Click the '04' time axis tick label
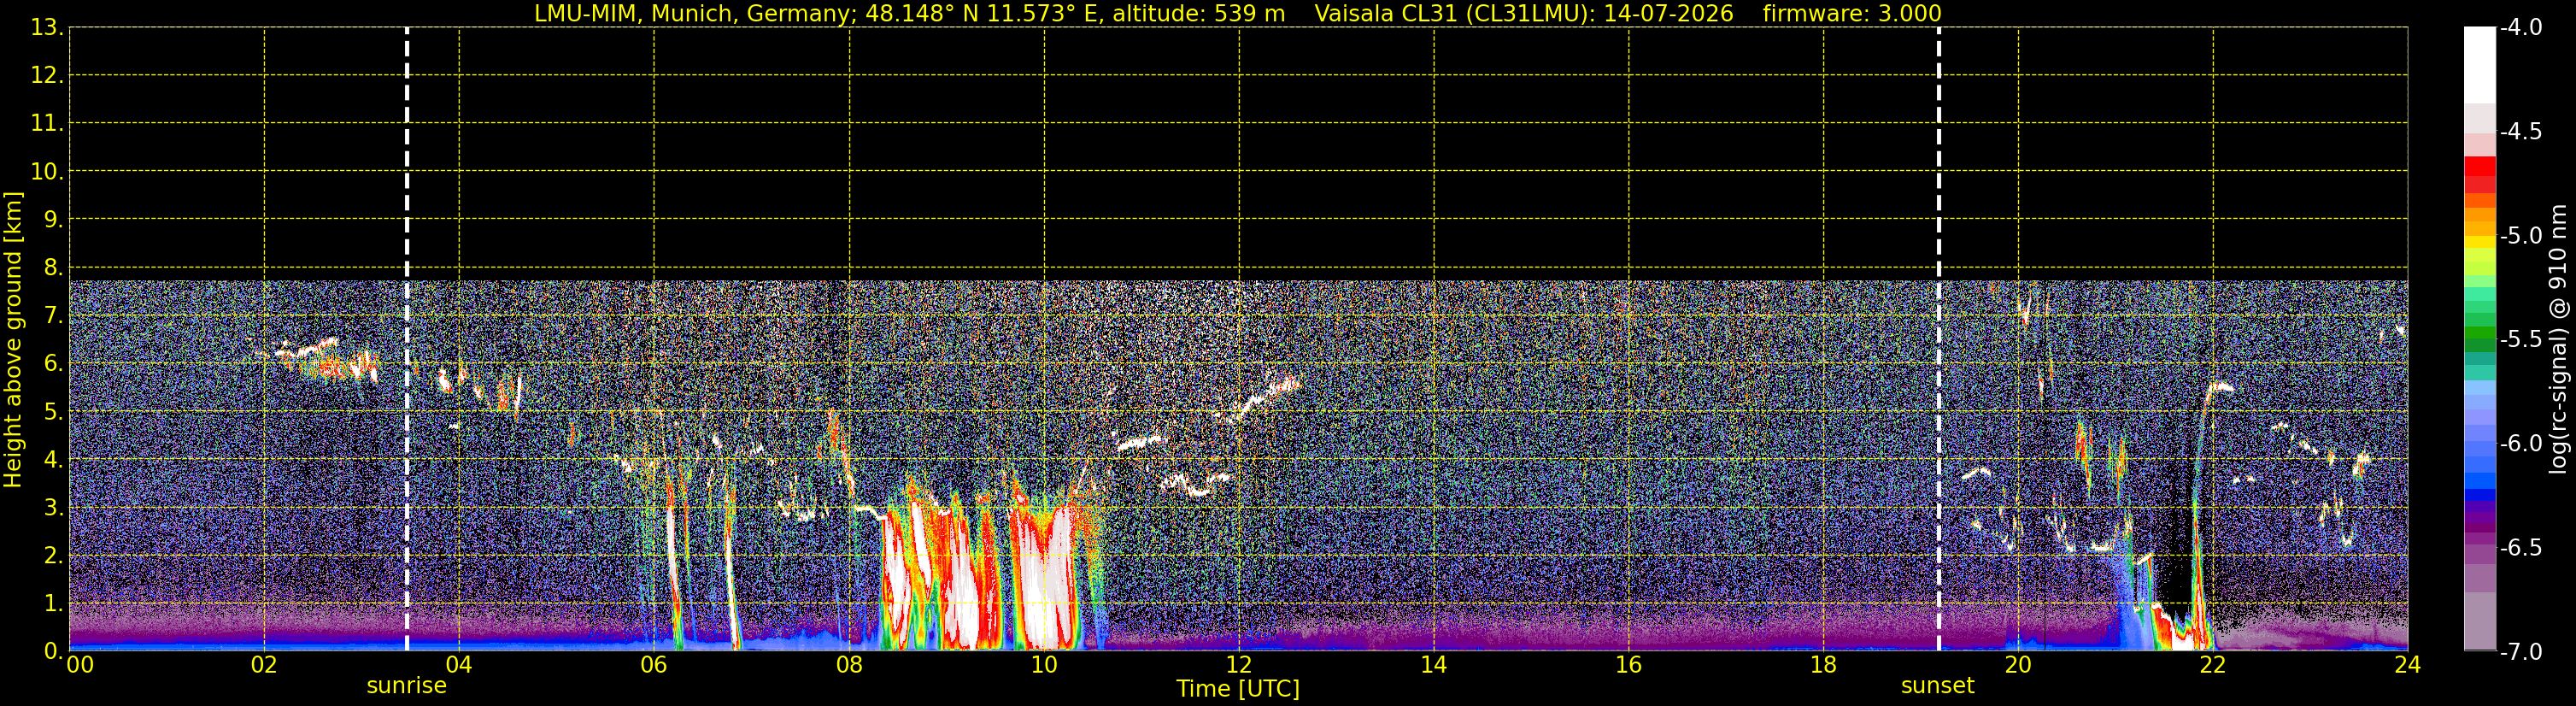This screenshot has height=706, width=2576. pos(459,665)
